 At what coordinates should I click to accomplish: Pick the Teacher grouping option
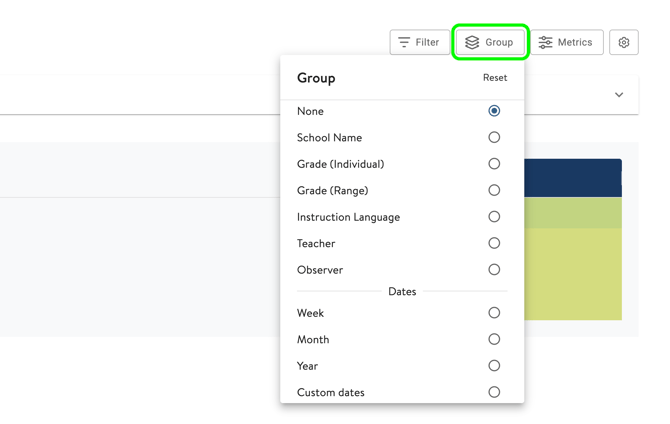pos(494,243)
